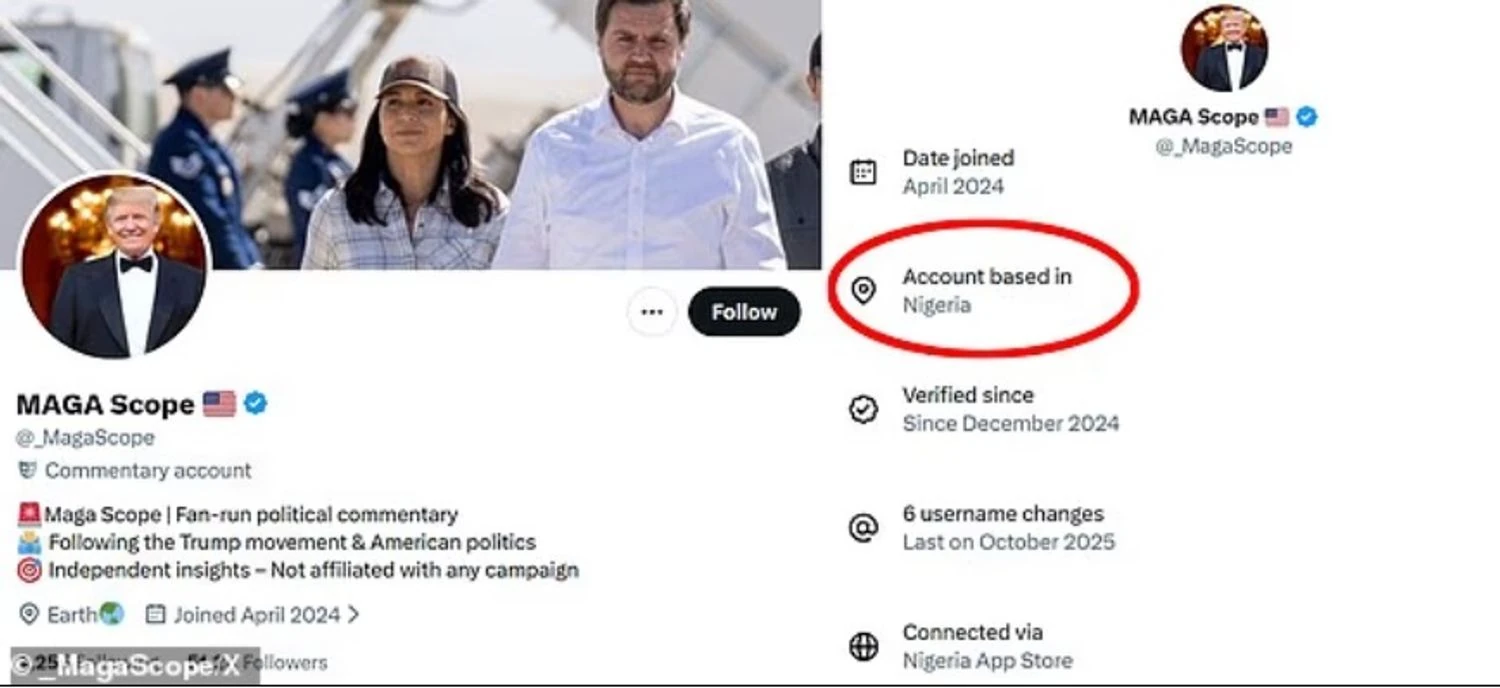Image resolution: width=1500 pixels, height=688 pixels.
Task: Click the Joined April 2024 link
Action: click(256, 614)
